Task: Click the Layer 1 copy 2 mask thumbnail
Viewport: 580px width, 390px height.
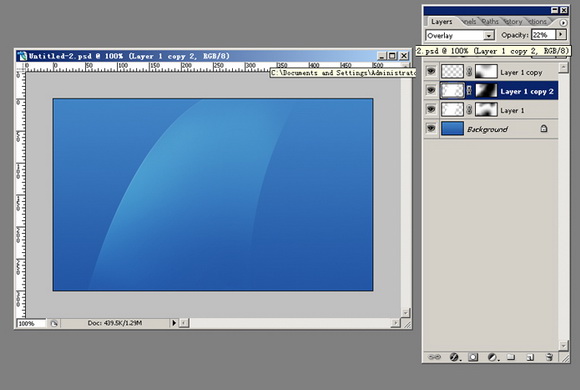Action: click(x=486, y=90)
